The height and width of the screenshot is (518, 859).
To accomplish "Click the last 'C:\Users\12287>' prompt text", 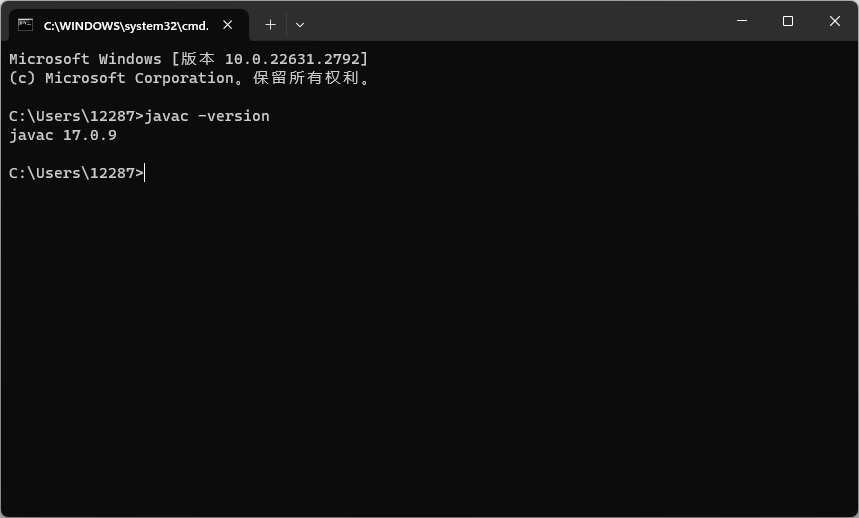I will pyautogui.click(x=76, y=173).
